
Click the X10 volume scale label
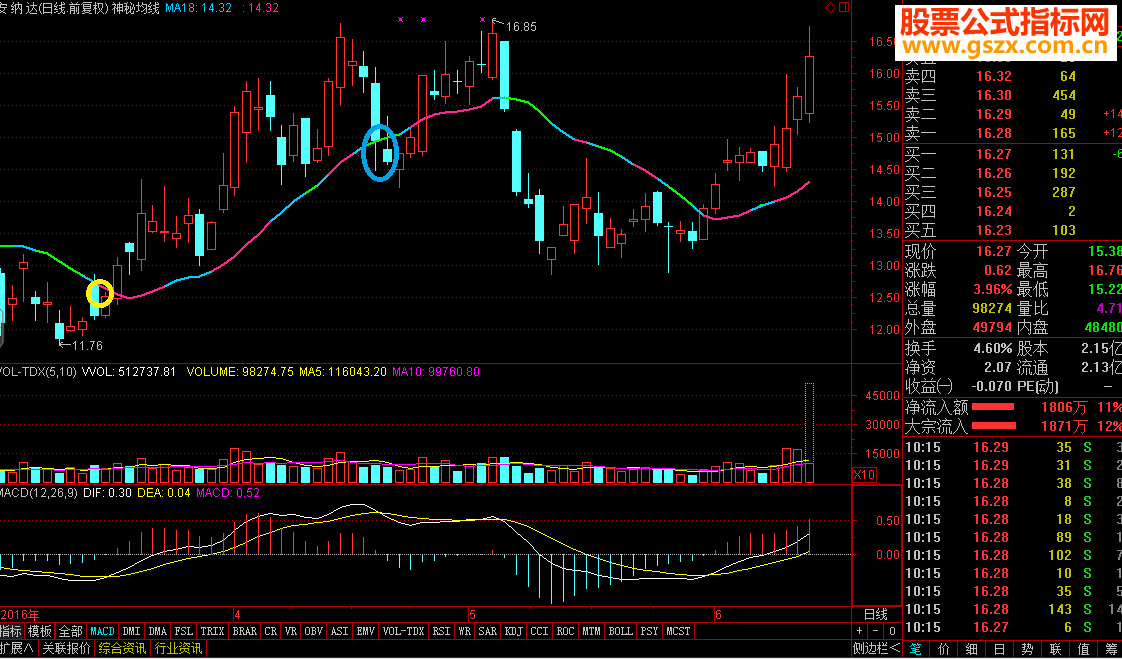(x=864, y=476)
